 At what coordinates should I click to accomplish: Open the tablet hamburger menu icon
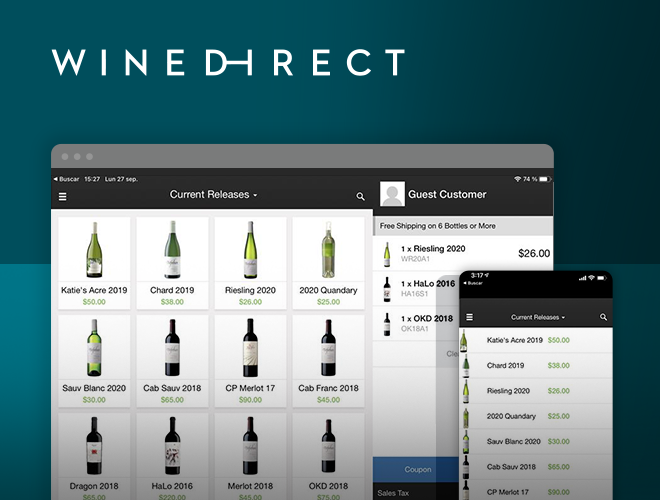[x=62, y=197]
